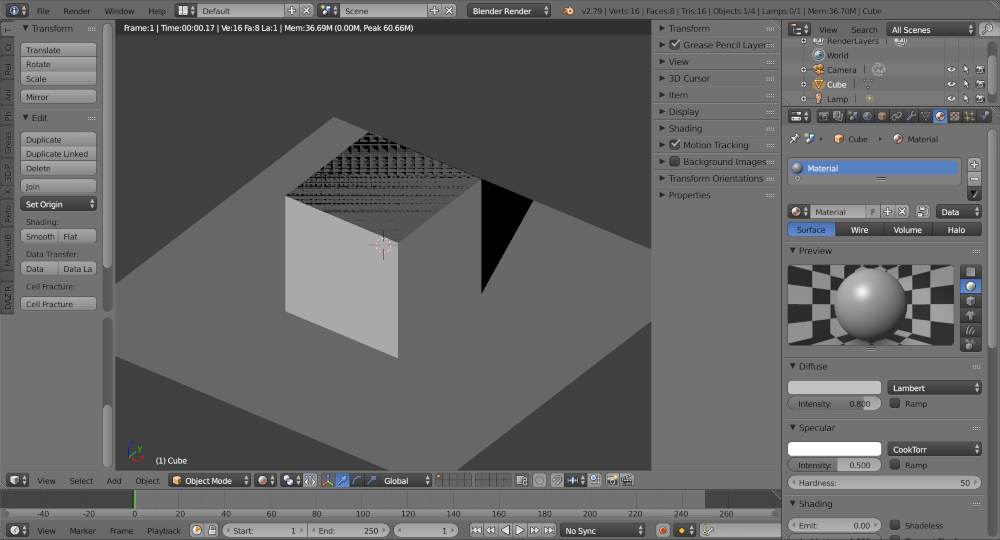This screenshot has height=540, width=1000.
Task: Click the rotate manipulator arc icon
Action: (357, 481)
